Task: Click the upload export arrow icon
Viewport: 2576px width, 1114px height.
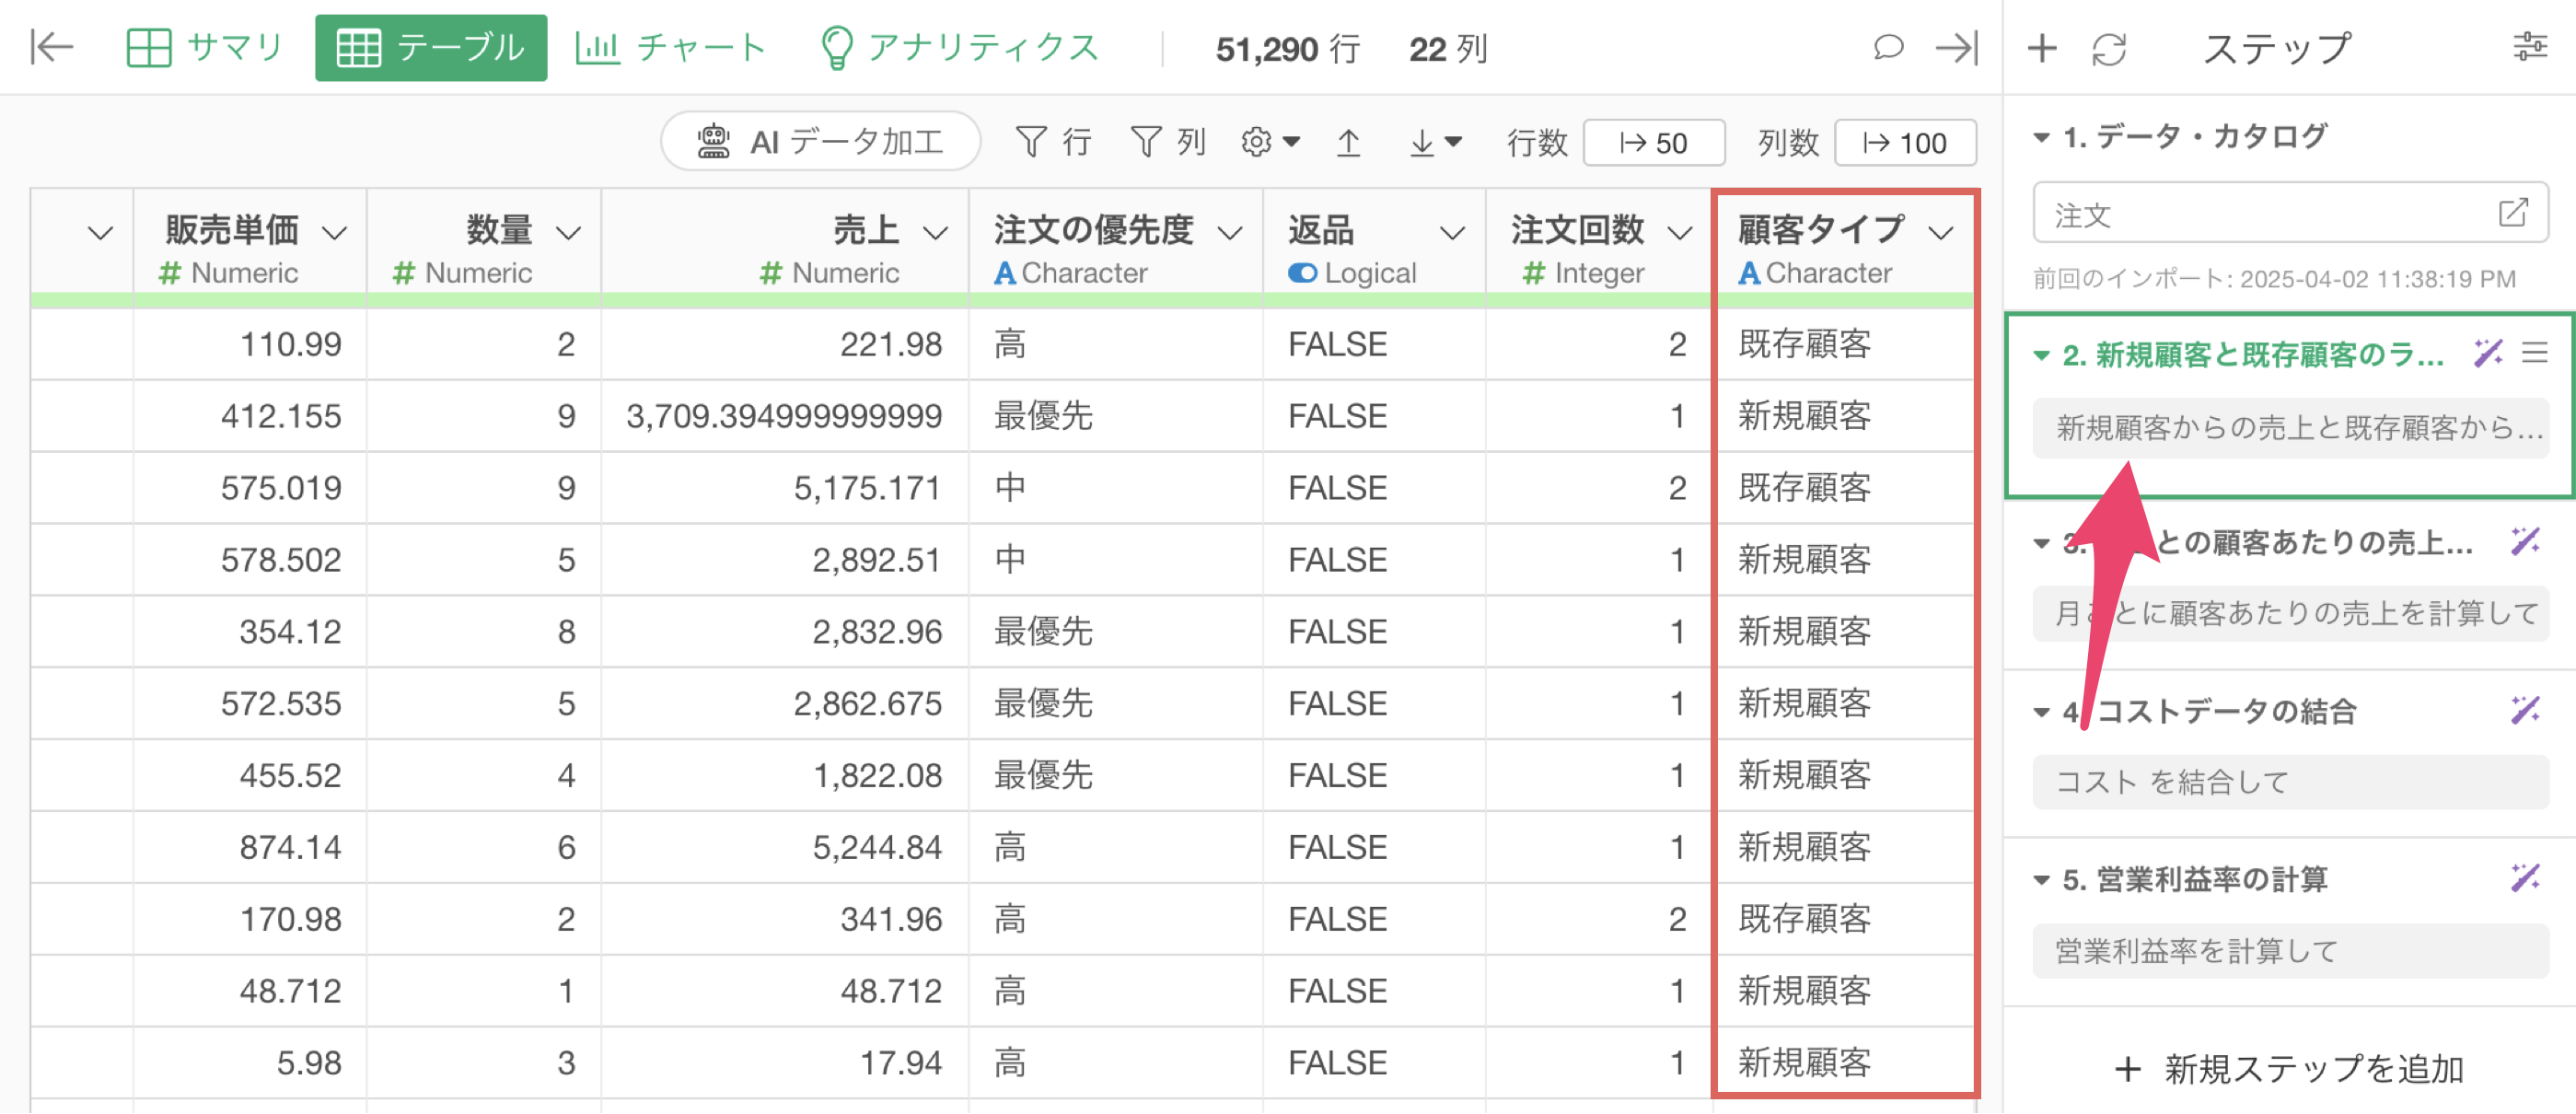Action: [x=1348, y=143]
